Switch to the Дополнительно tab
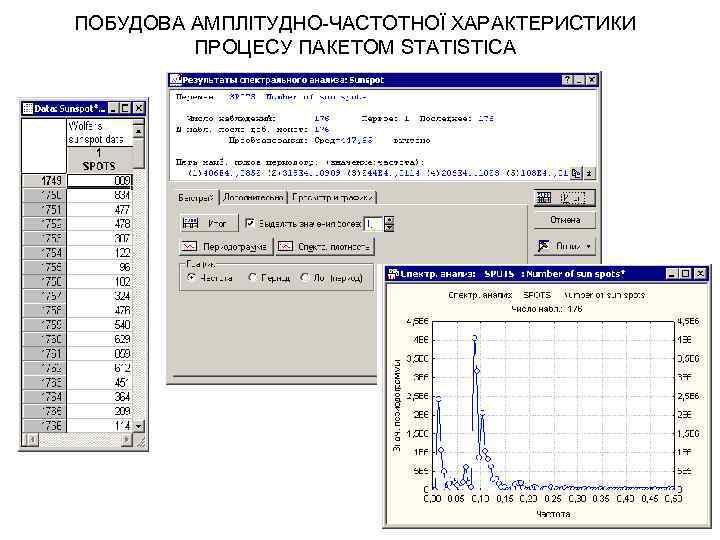 point(253,198)
